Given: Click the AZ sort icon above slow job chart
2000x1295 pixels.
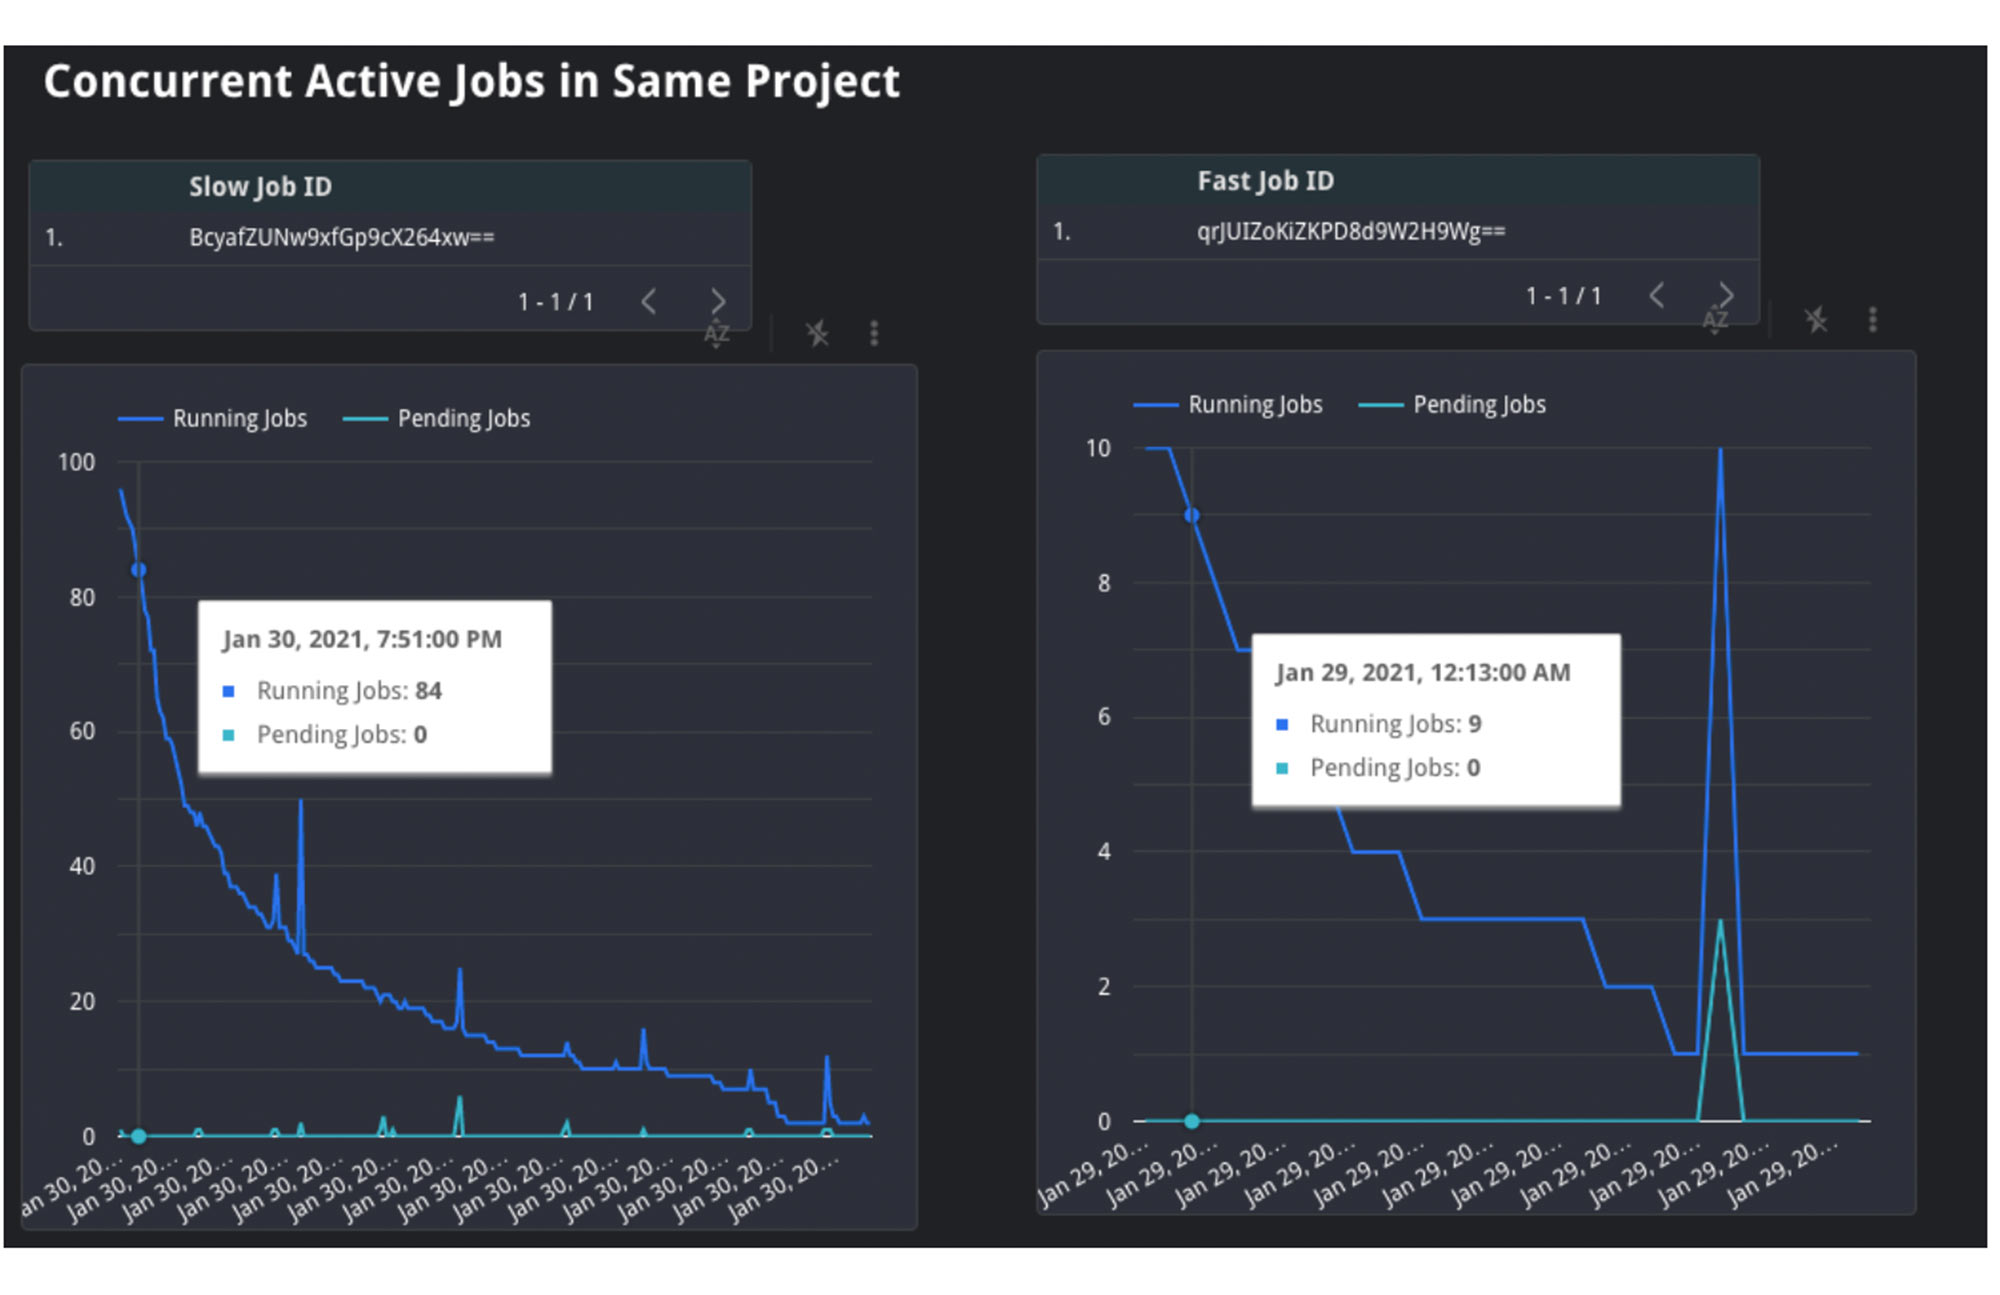Looking at the screenshot, I should tap(716, 335).
